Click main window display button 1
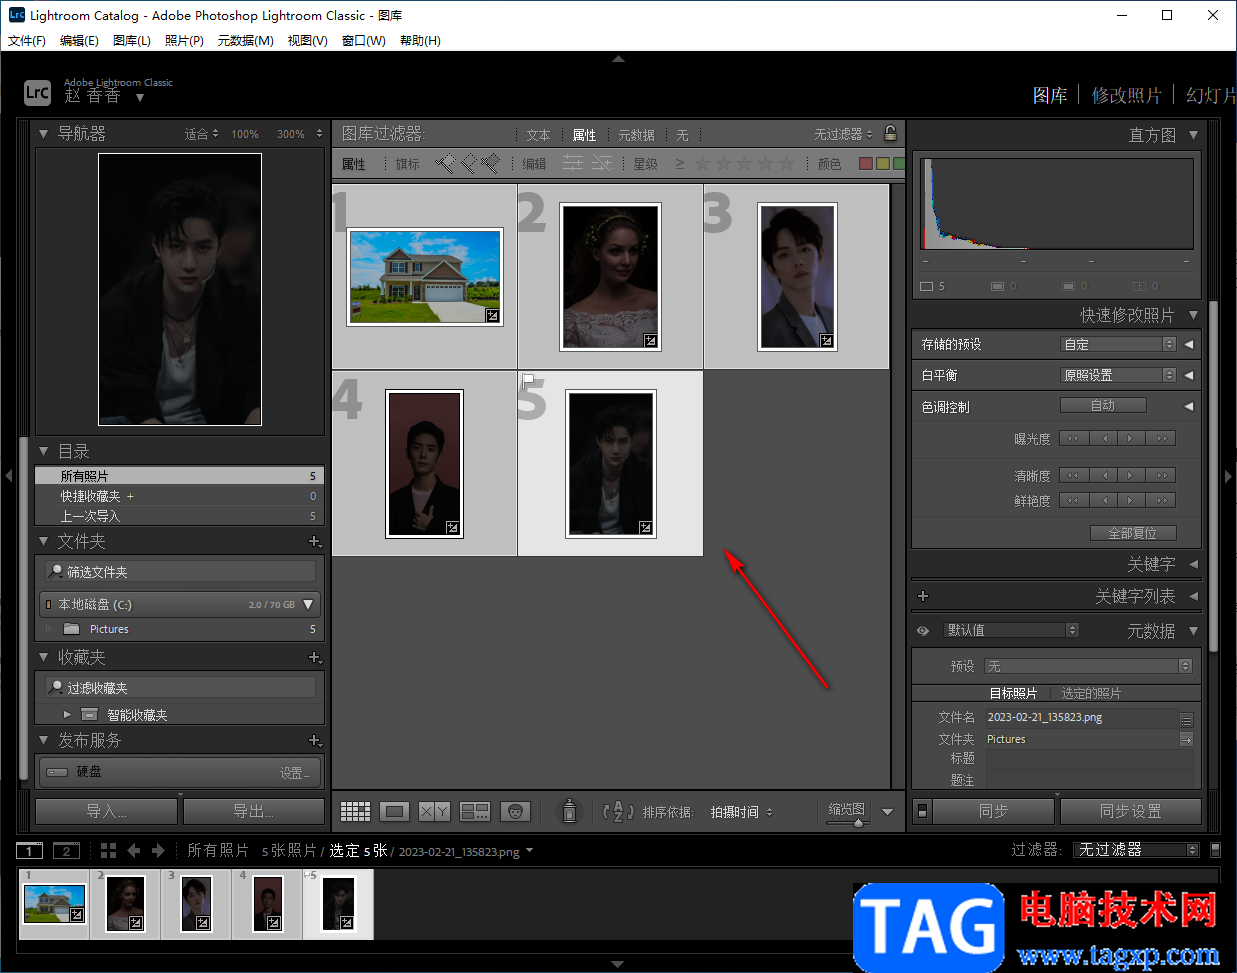The height and width of the screenshot is (973, 1237). pos(30,851)
